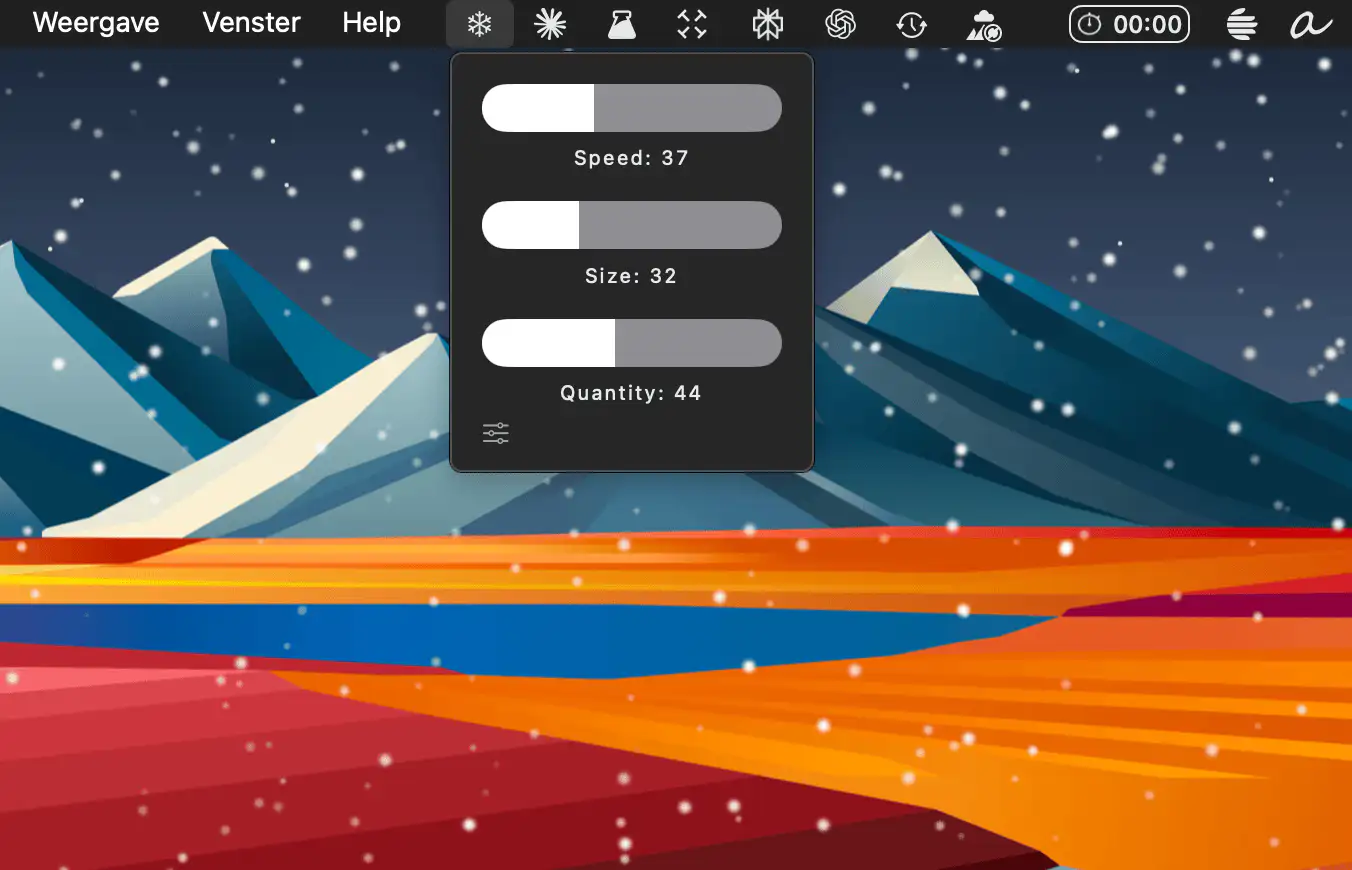1352x870 pixels.
Task: Click the starburst icon in the menu bar
Action: tap(550, 24)
